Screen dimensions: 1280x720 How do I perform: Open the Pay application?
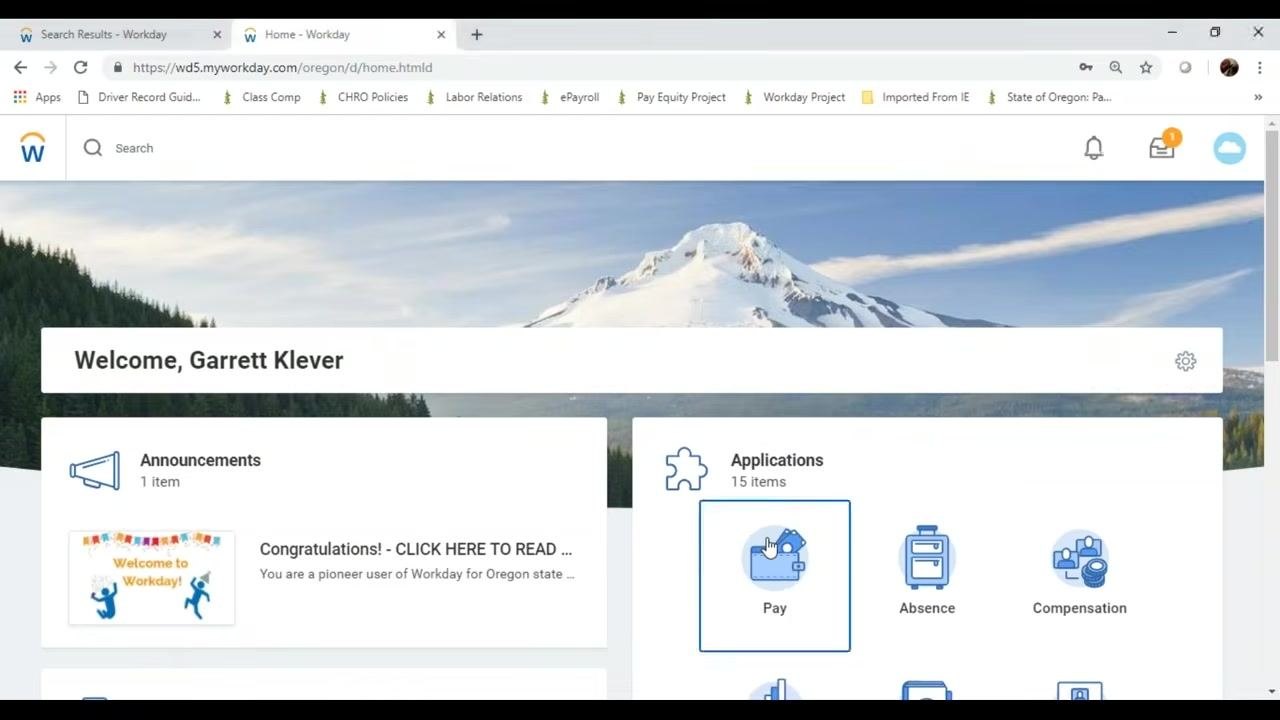click(x=775, y=576)
